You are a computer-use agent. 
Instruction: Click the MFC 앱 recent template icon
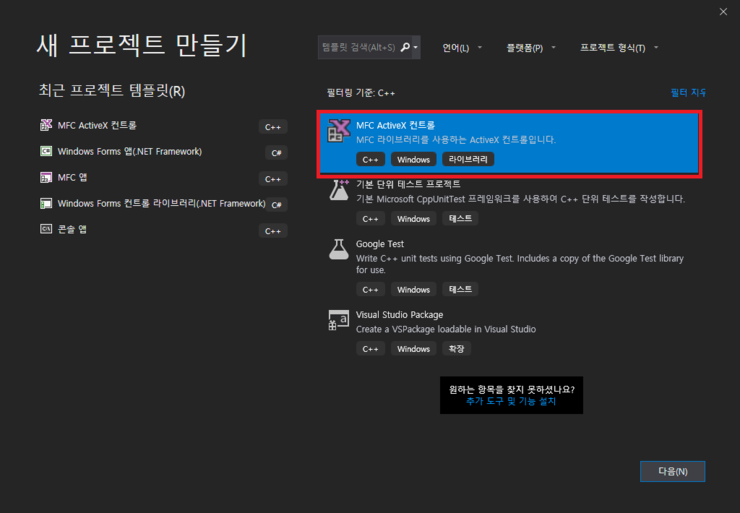click(x=46, y=177)
